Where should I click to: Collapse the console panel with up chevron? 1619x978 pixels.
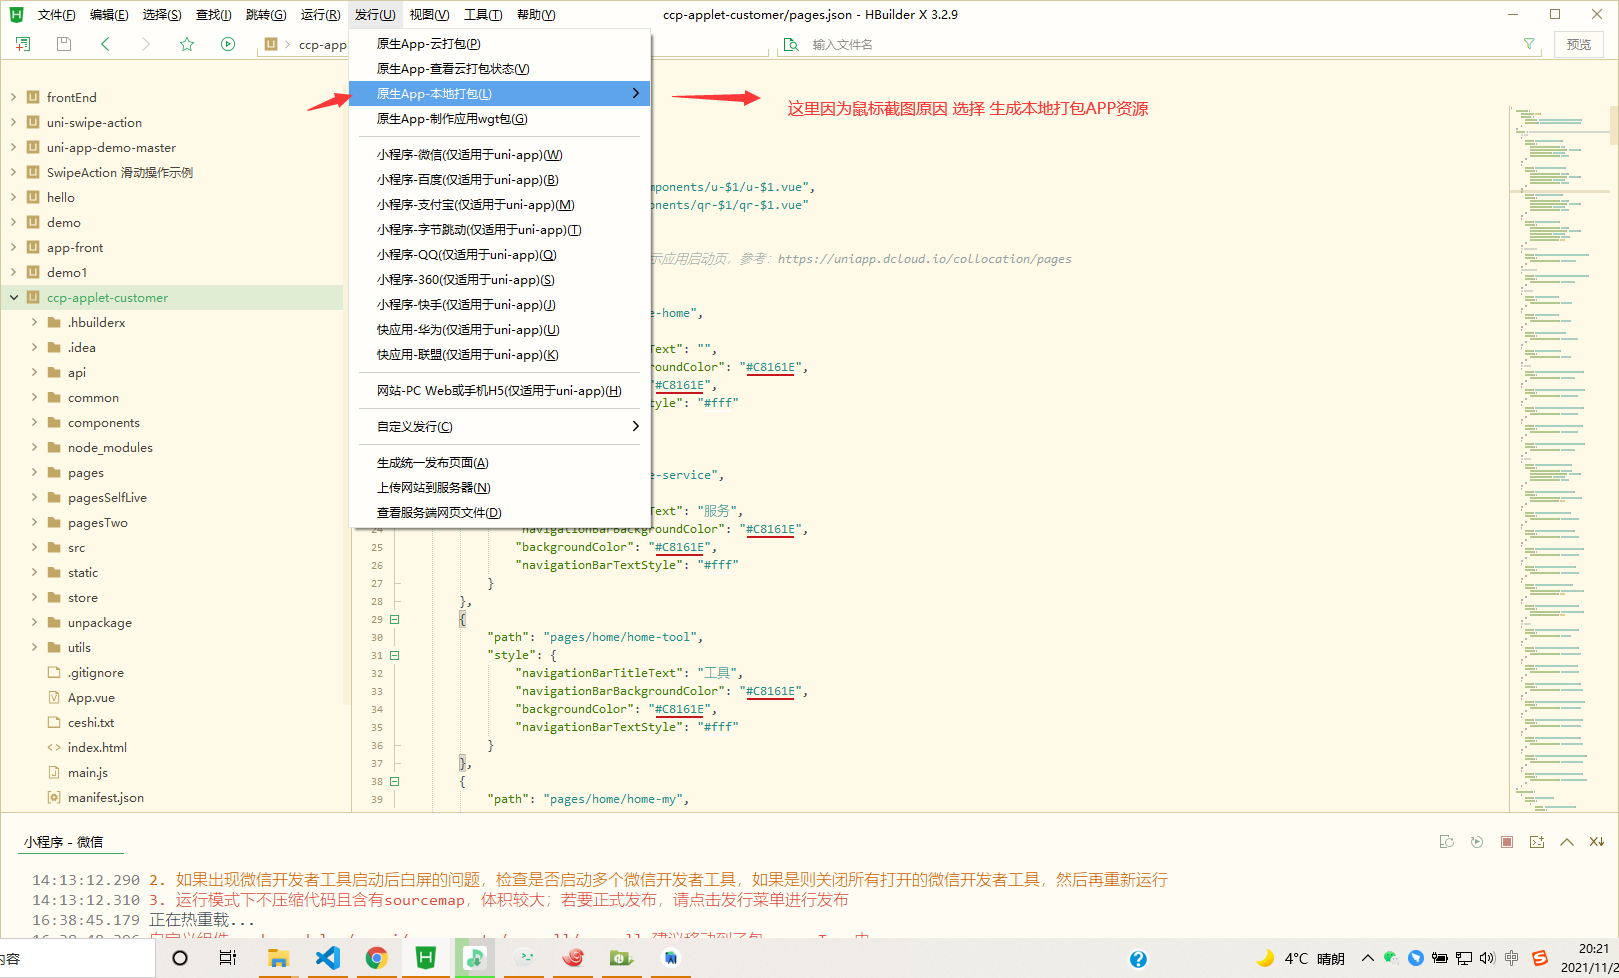(1567, 842)
